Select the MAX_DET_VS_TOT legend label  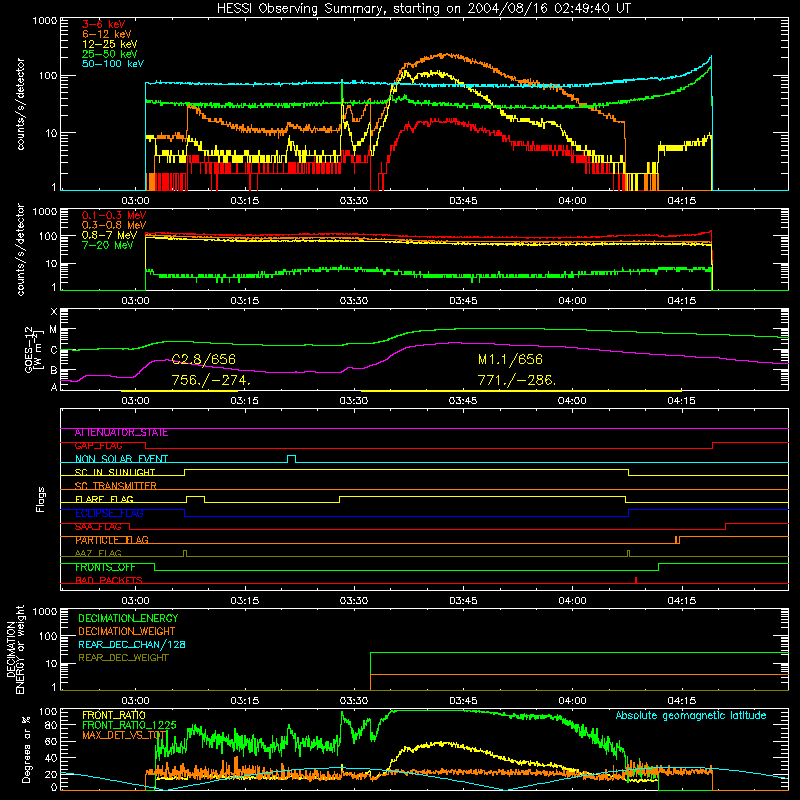pos(125,735)
